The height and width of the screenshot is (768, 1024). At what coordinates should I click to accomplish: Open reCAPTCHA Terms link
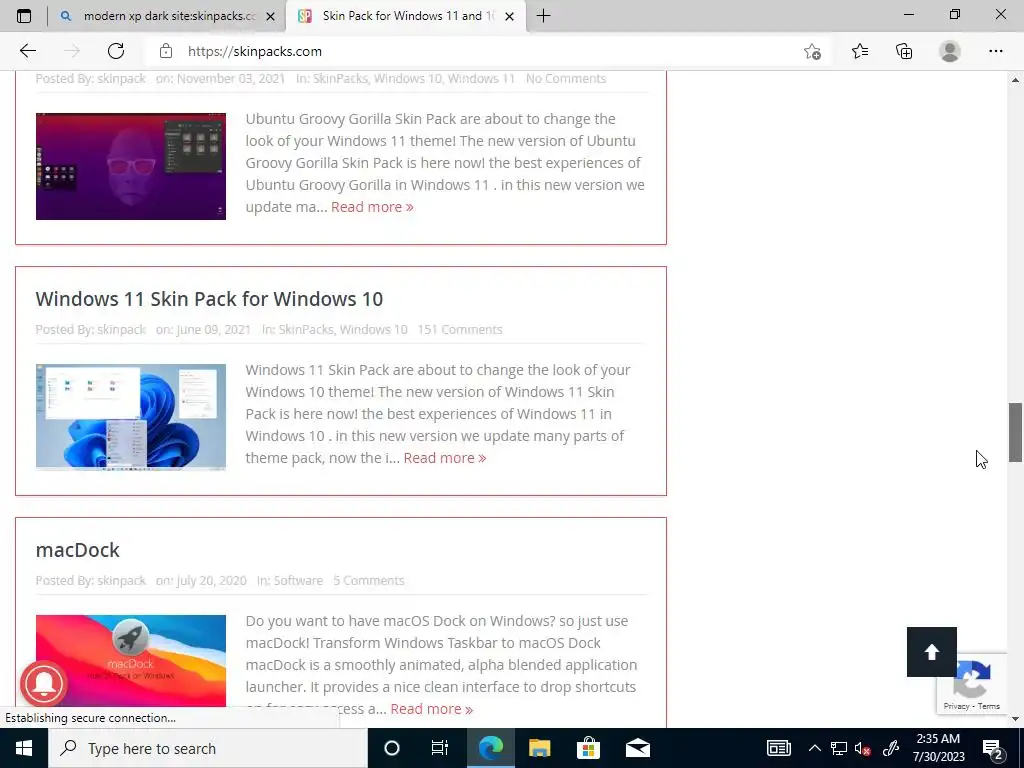pos(989,706)
